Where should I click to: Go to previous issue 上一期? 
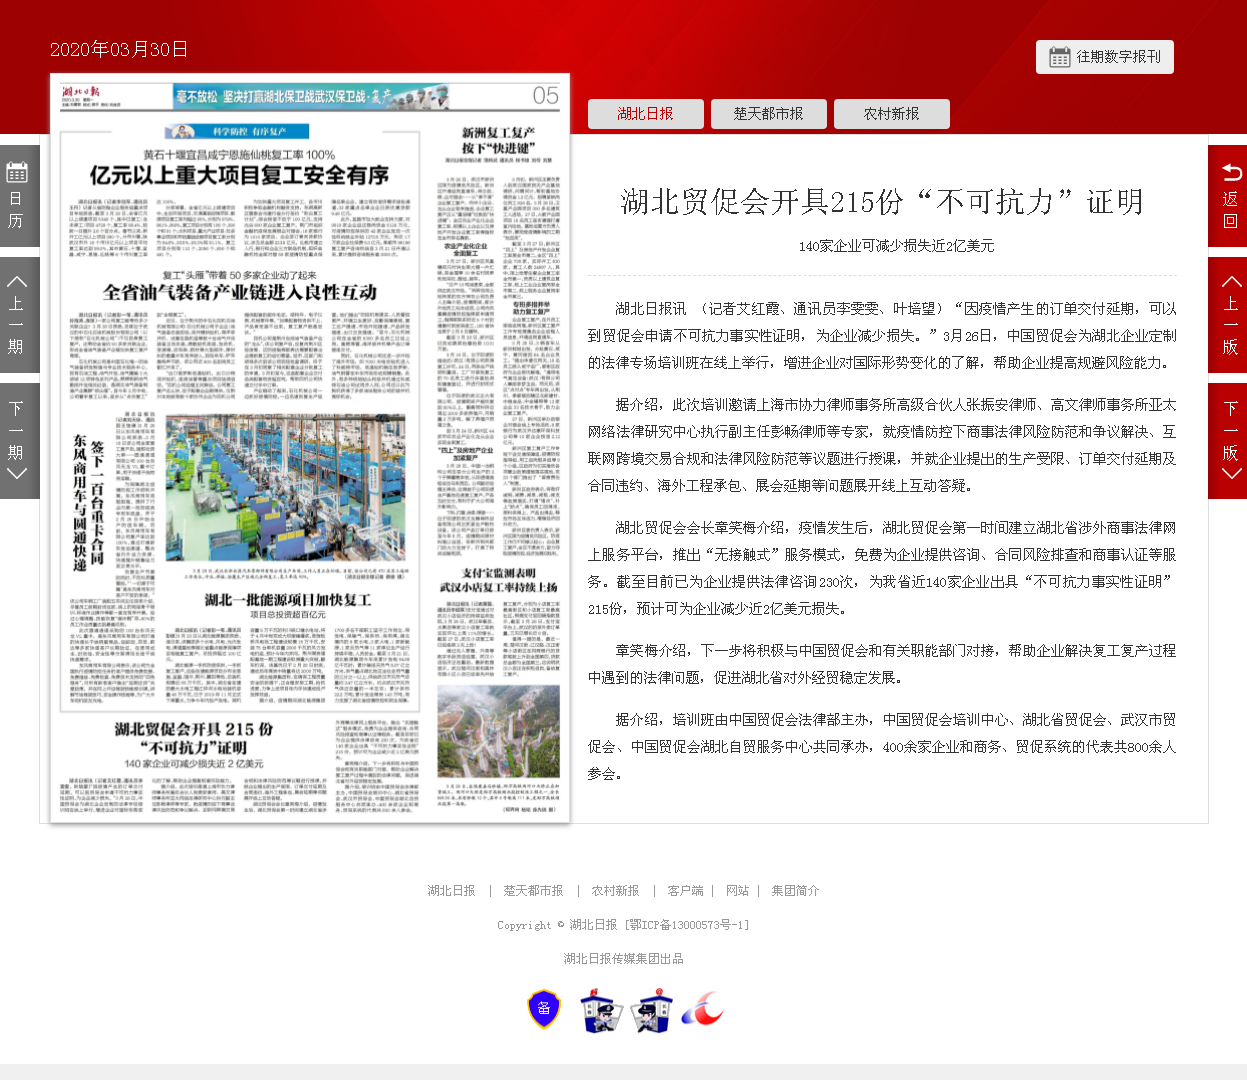click(18, 315)
